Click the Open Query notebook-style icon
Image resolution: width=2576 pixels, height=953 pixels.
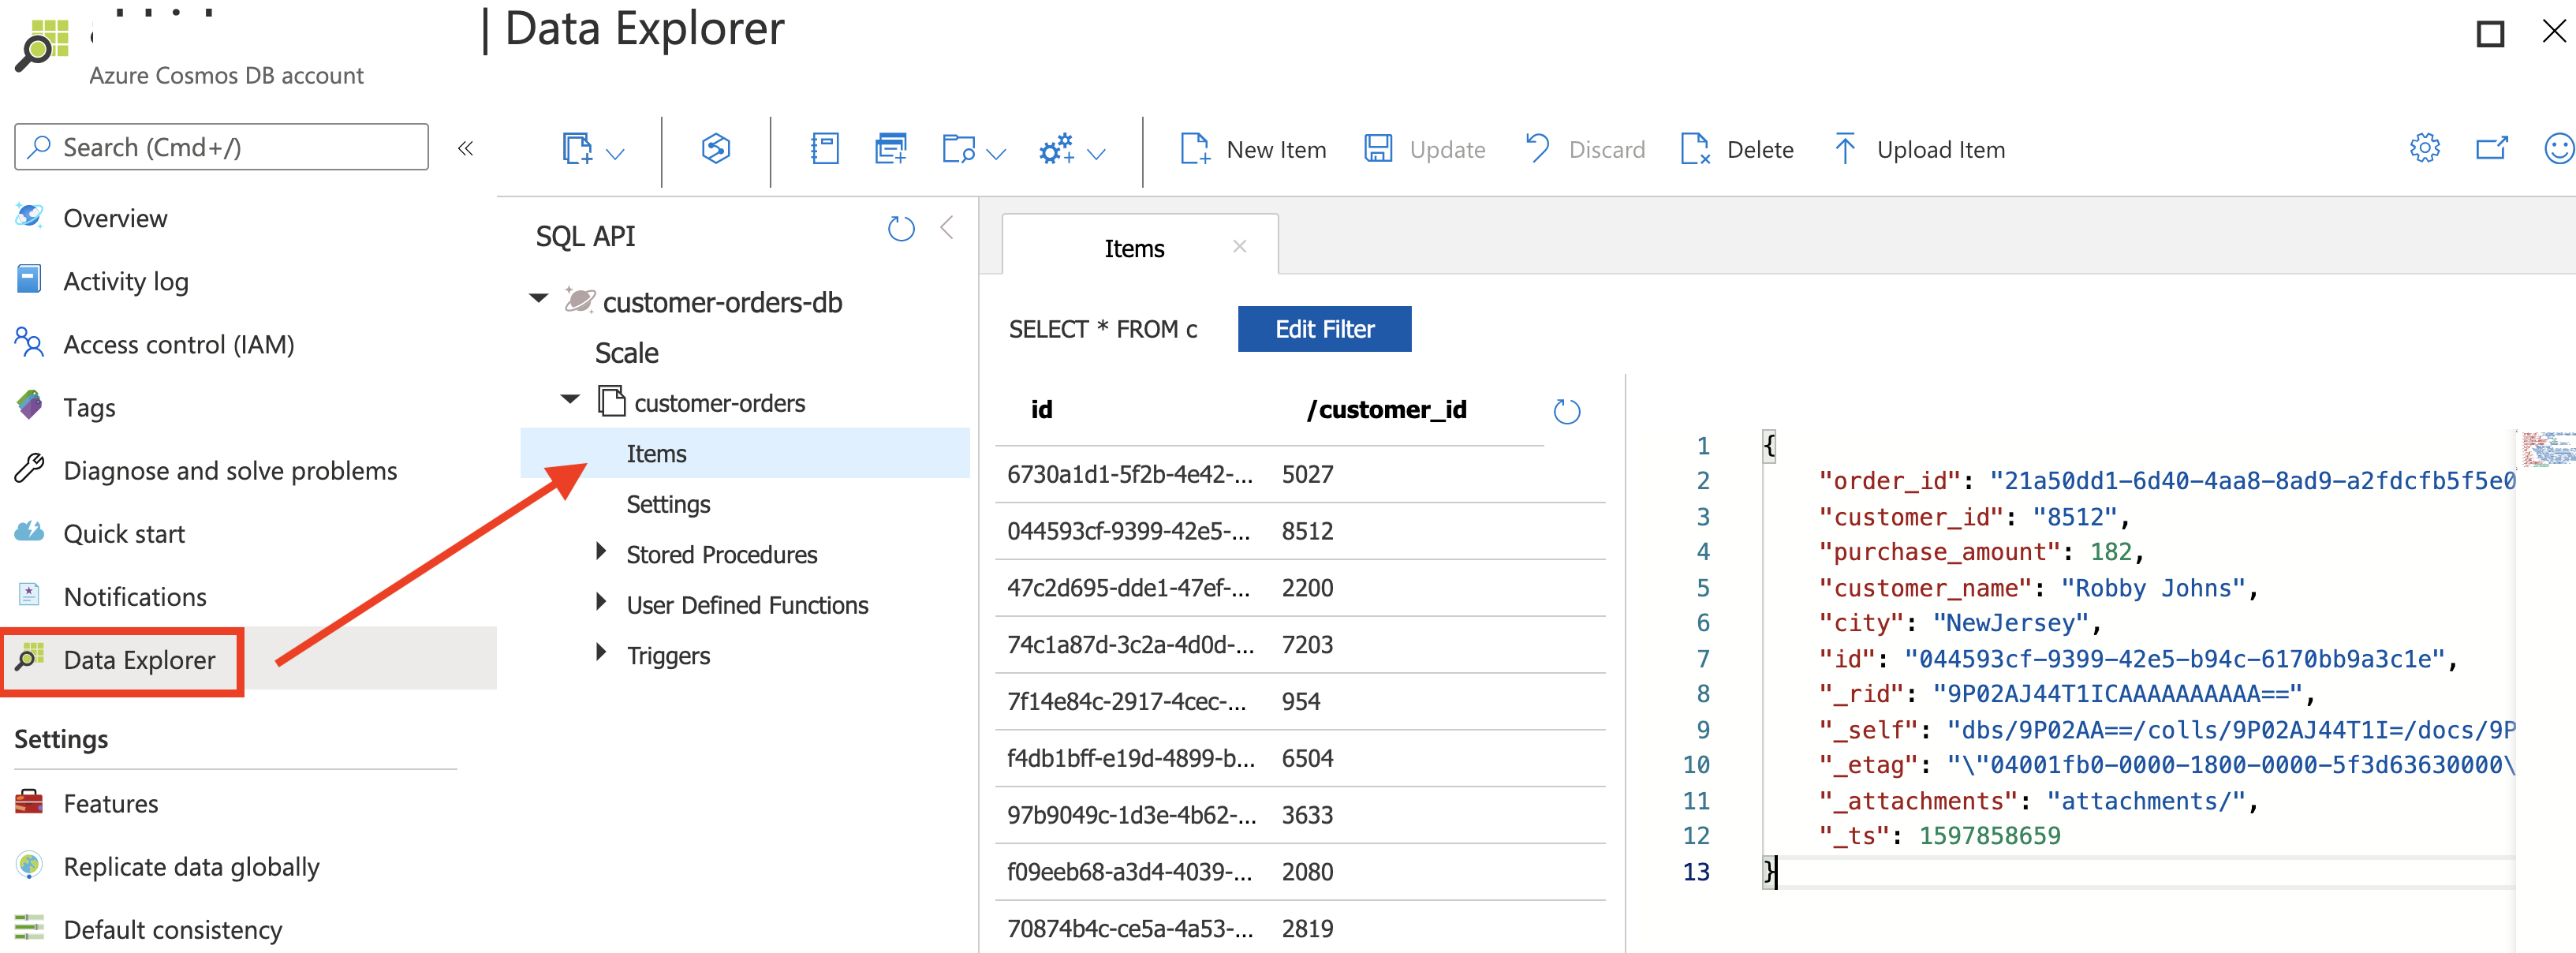click(824, 149)
